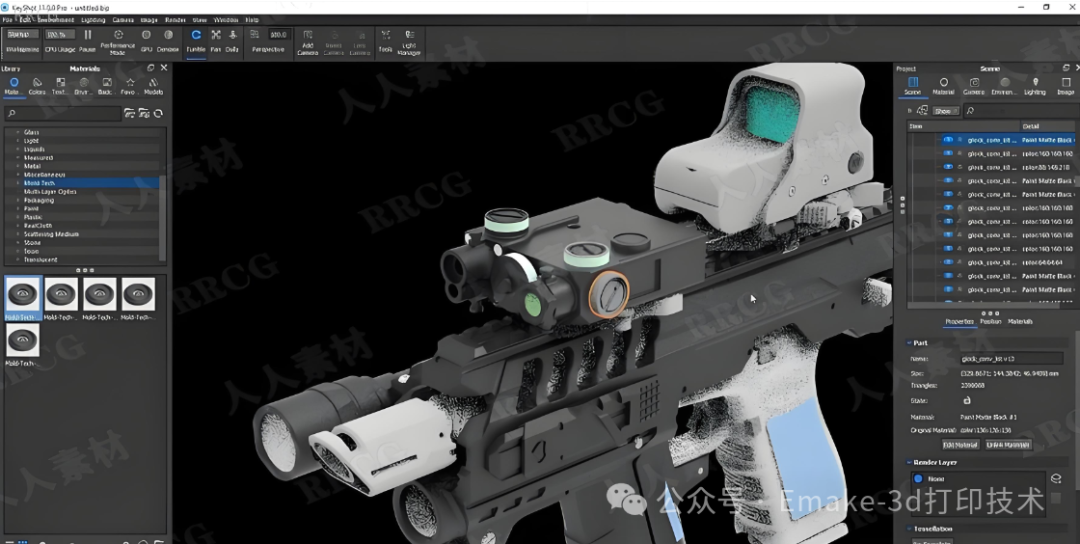Viewport: 1080px width, 544px height.
Task: Switch to the Backplates library tab
Action: [106, 86]
